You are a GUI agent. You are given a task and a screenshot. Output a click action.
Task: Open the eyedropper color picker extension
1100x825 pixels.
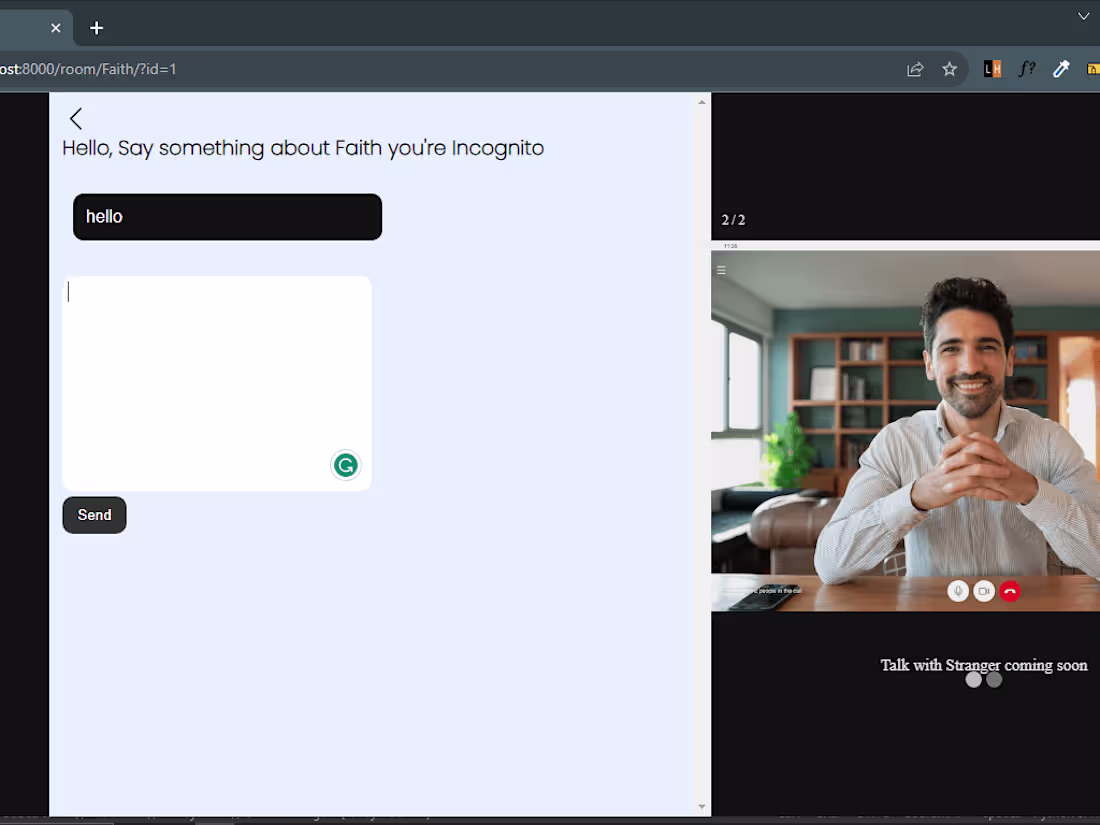(1061, 69)
